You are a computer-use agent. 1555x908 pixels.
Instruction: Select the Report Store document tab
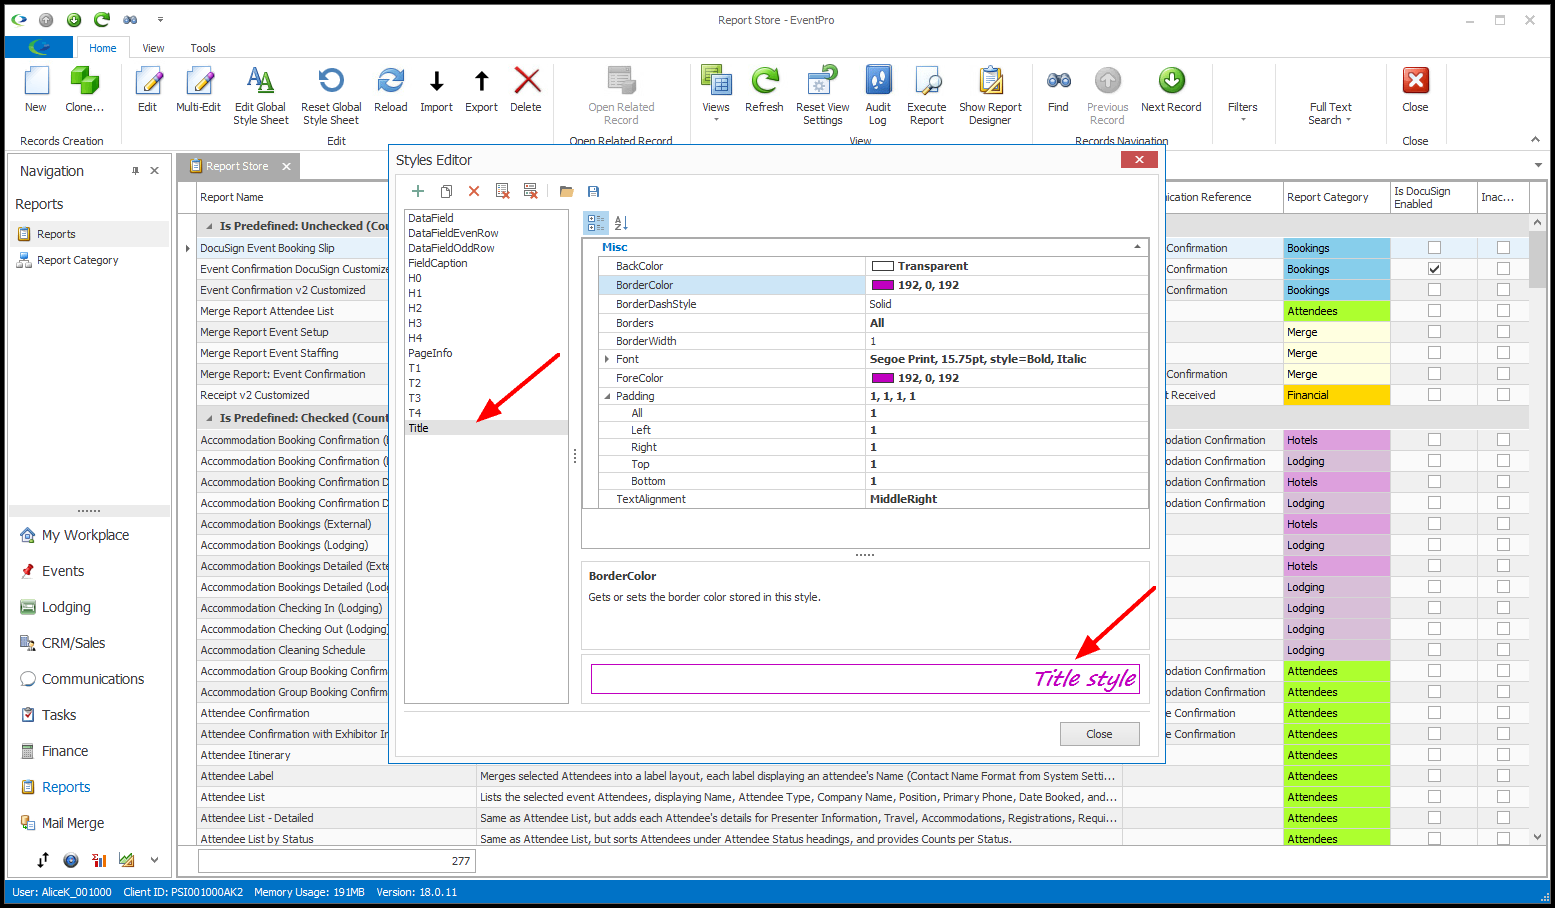click(237, 166)
